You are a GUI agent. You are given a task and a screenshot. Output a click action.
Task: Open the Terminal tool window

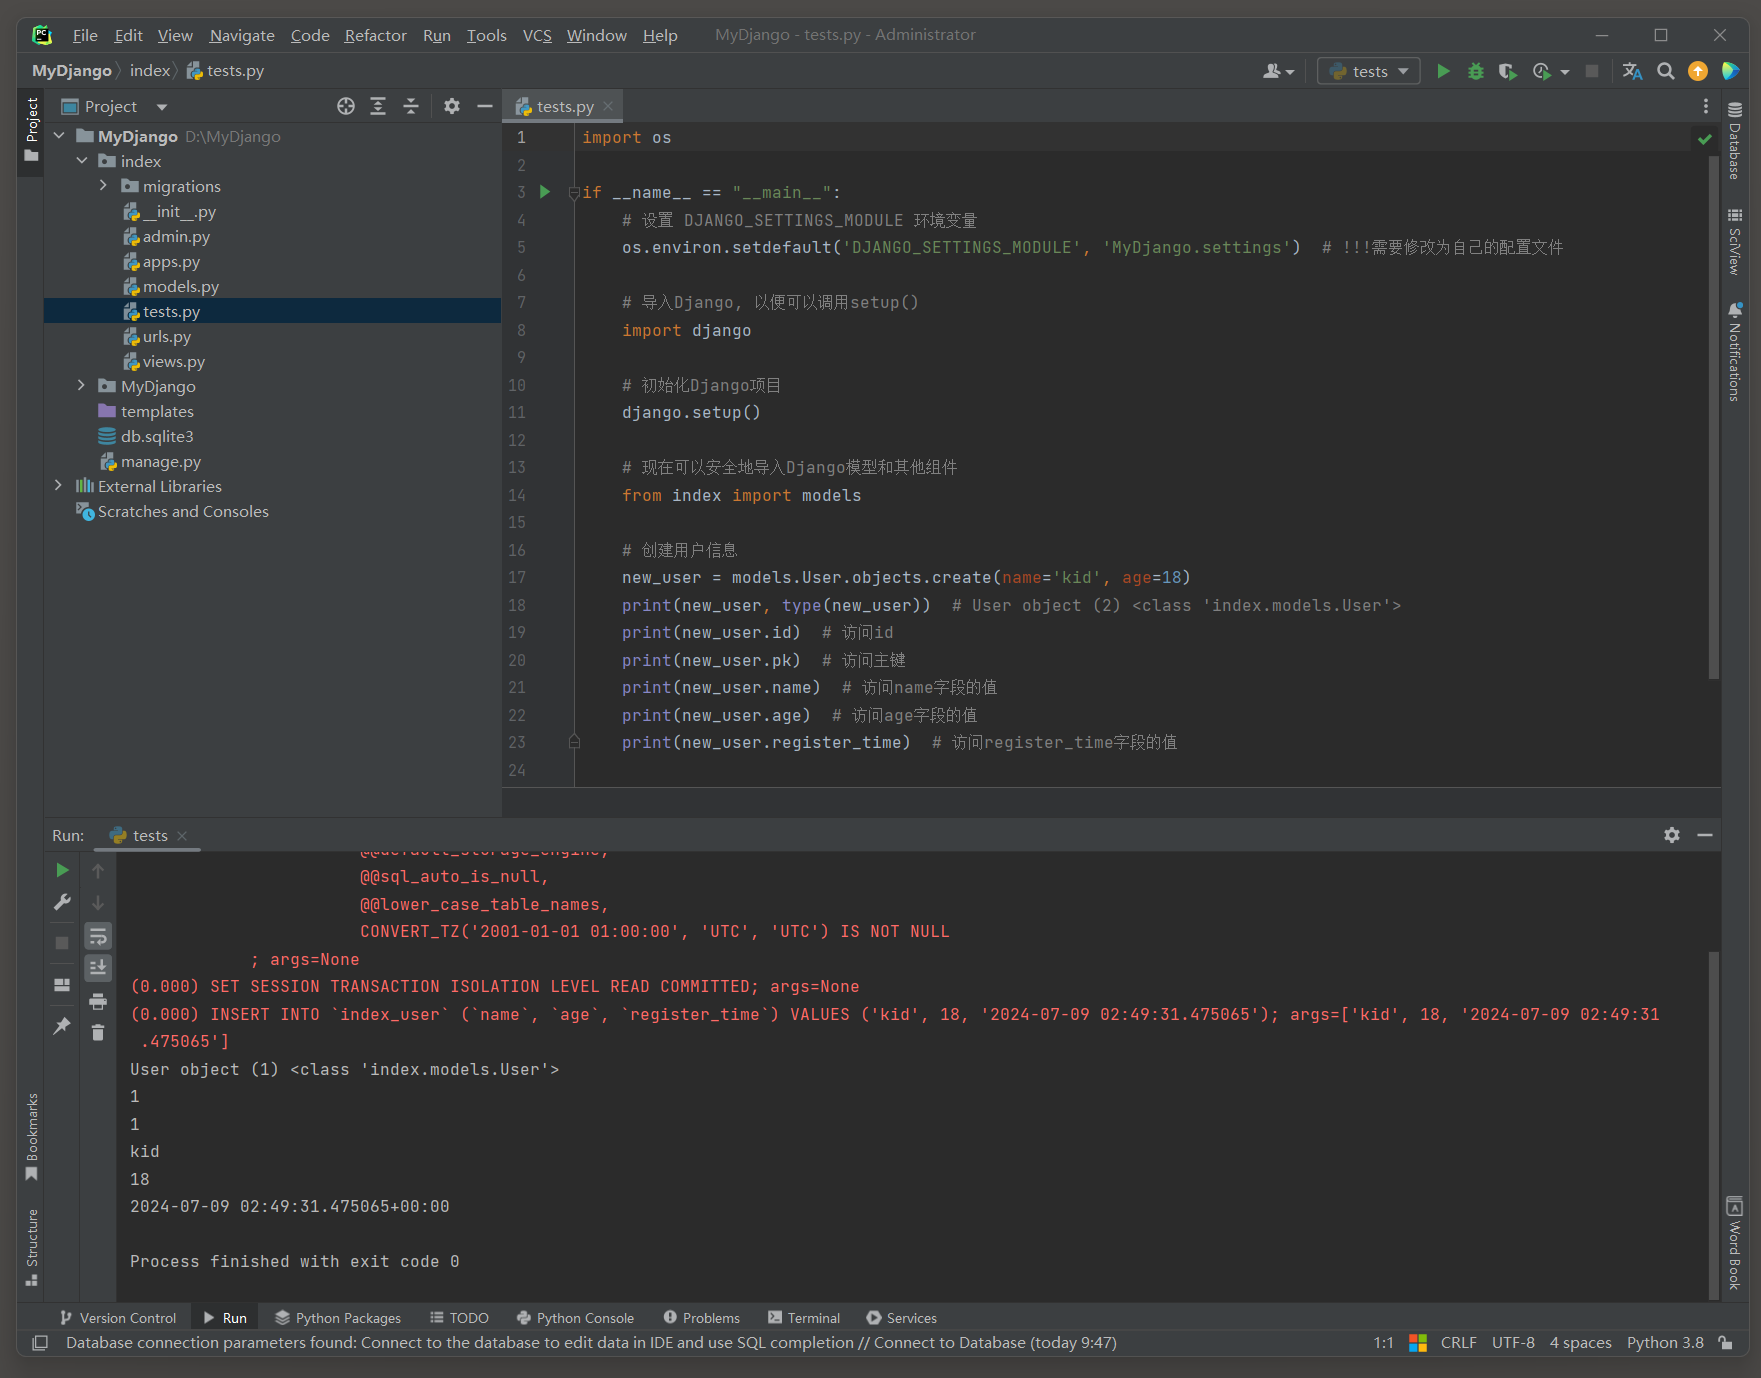point(804,1318)
